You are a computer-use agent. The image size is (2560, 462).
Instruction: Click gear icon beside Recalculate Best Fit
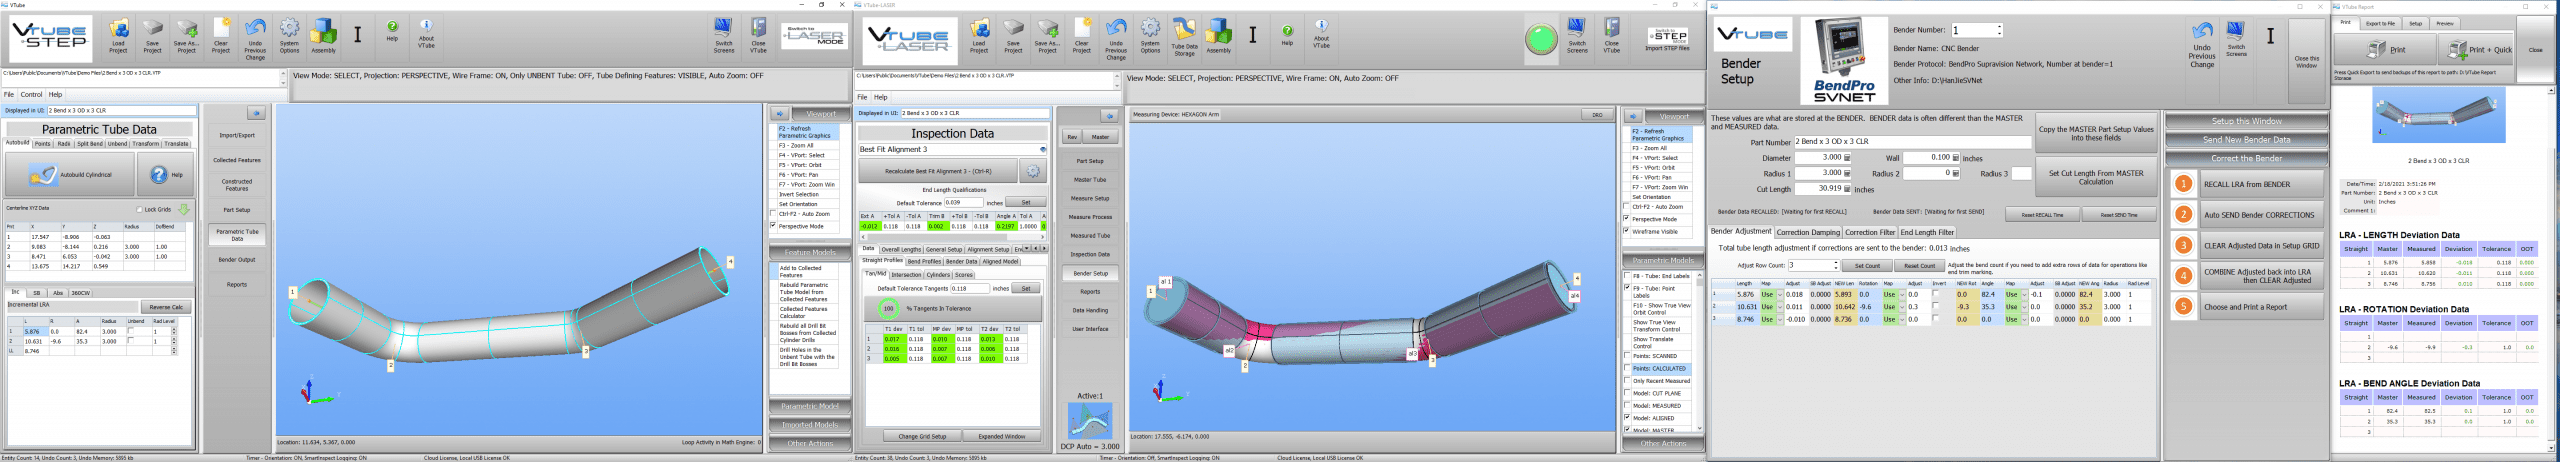coord(1033,171)
